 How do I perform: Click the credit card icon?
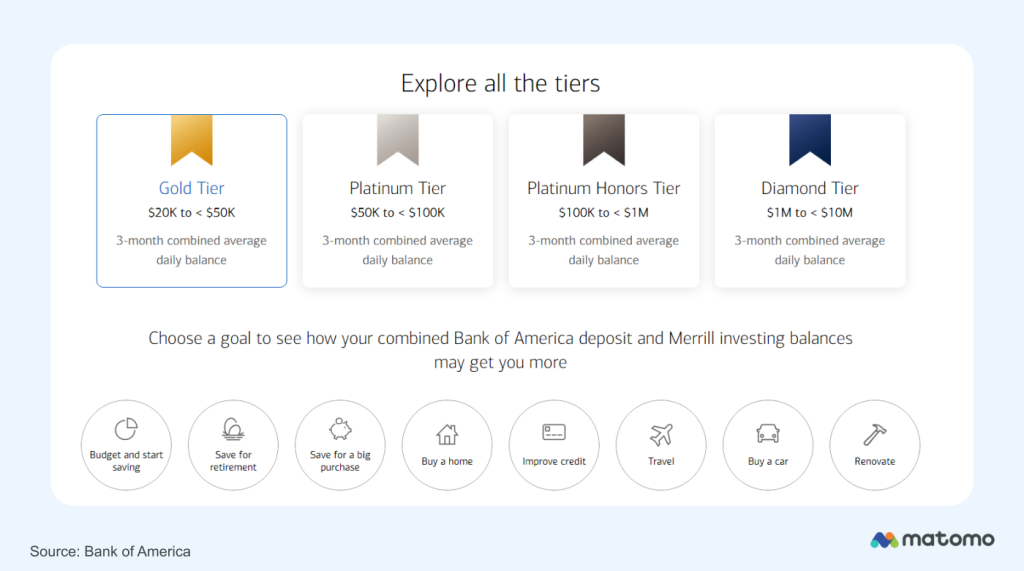click(x=554, y=432)
